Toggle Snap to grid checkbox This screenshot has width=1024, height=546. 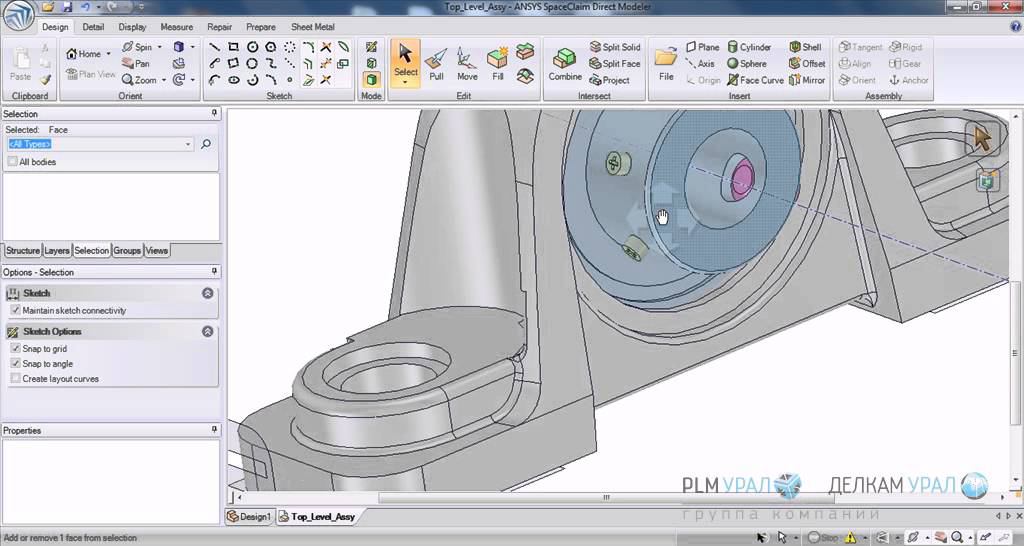[x=16, y=348]
